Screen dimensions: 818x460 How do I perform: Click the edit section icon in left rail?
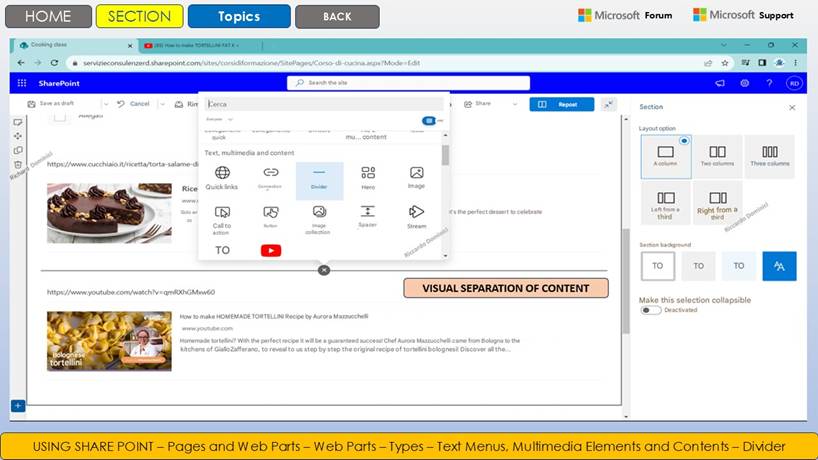18,122
